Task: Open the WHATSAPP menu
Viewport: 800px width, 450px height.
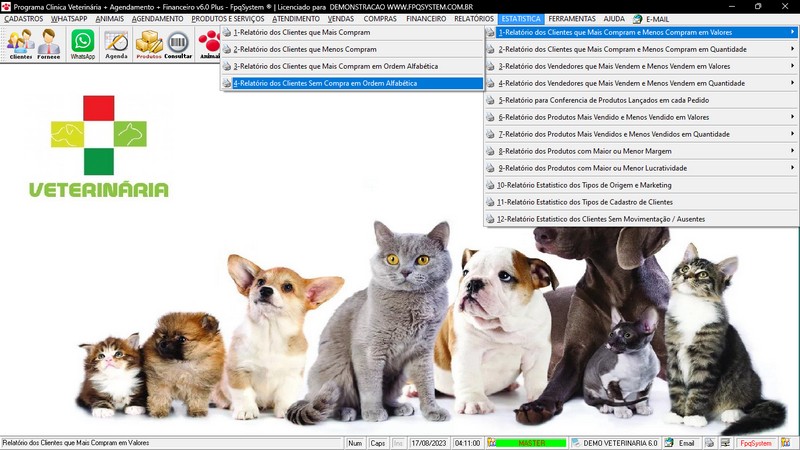Action: click(69, 19)
